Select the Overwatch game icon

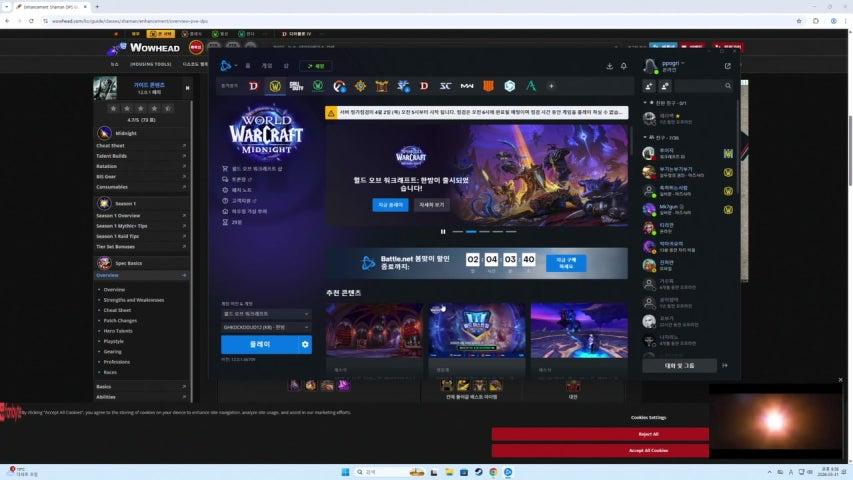click(339, 86)
